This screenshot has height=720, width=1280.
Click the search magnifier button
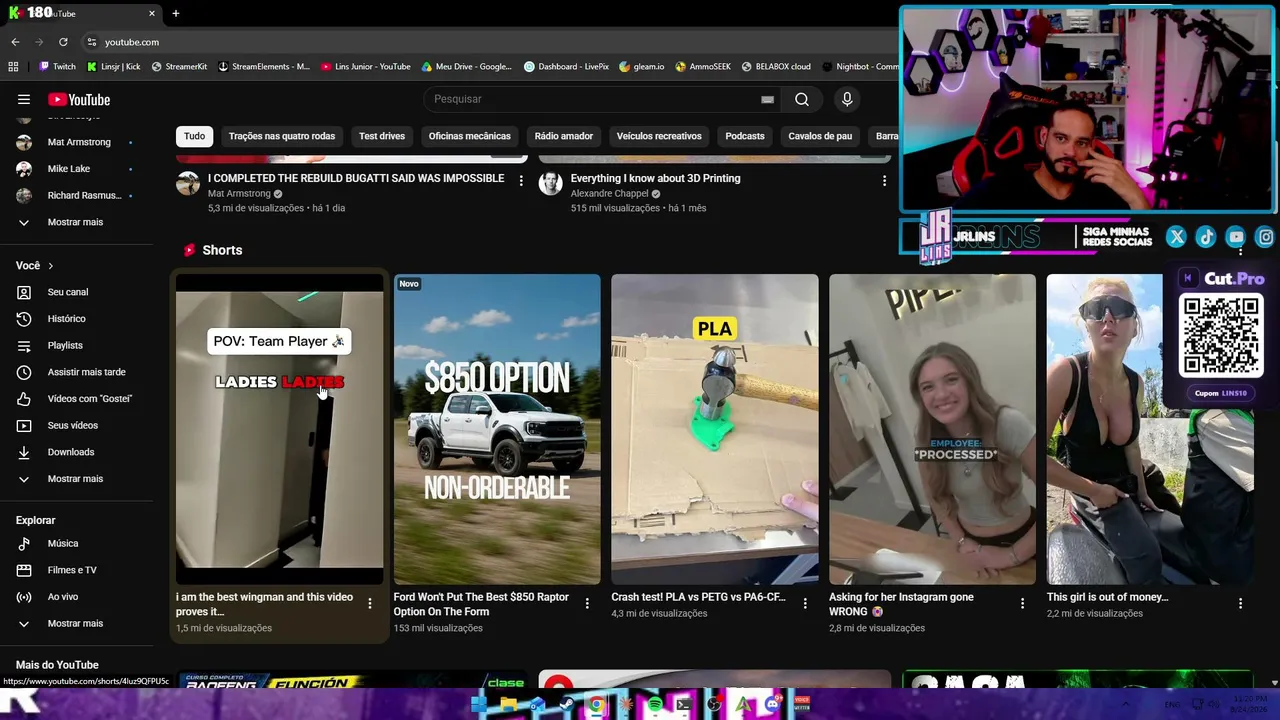coord(802,99)
